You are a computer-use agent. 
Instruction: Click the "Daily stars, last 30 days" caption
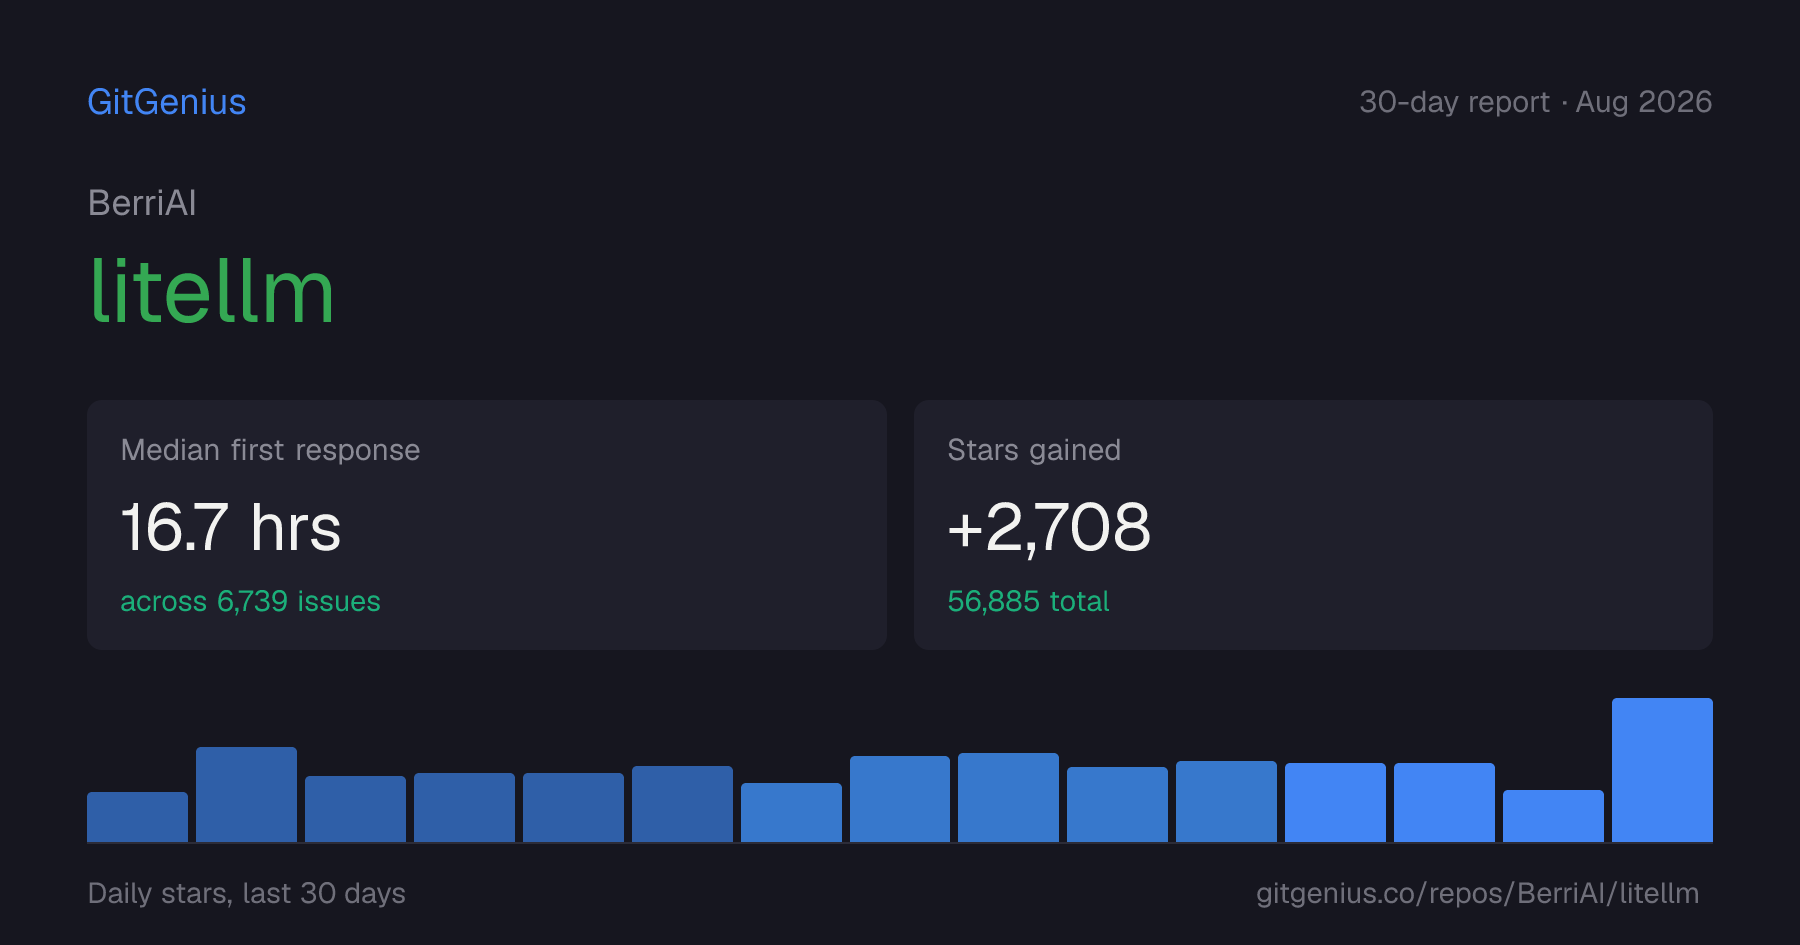[x=247, y=893]
